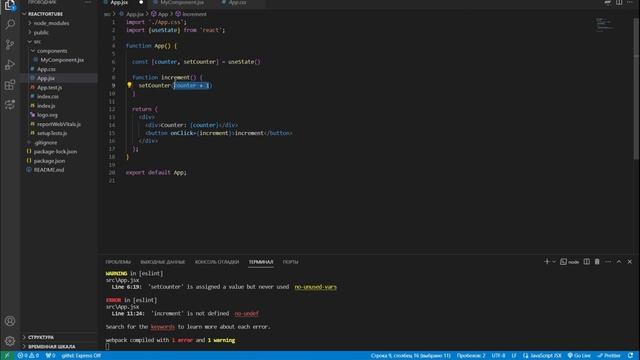This screenshot has width=640, height=360.
Task: Change indentation spaces setting in status bar
Action: 471,356
